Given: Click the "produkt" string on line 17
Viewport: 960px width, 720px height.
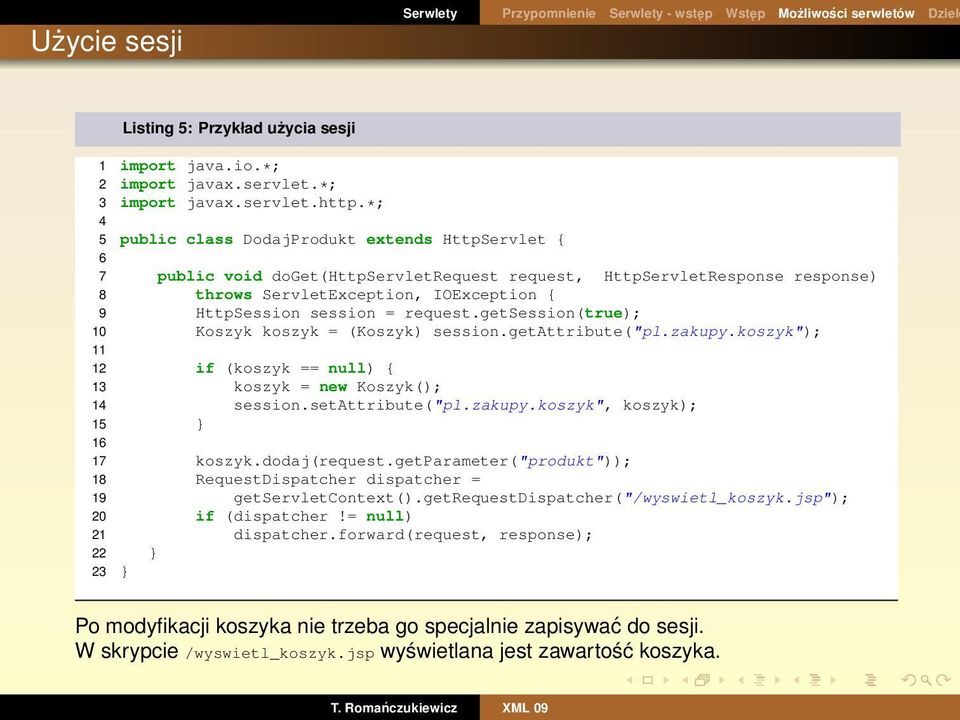Looking at the screenshot, I should point(561,460).
